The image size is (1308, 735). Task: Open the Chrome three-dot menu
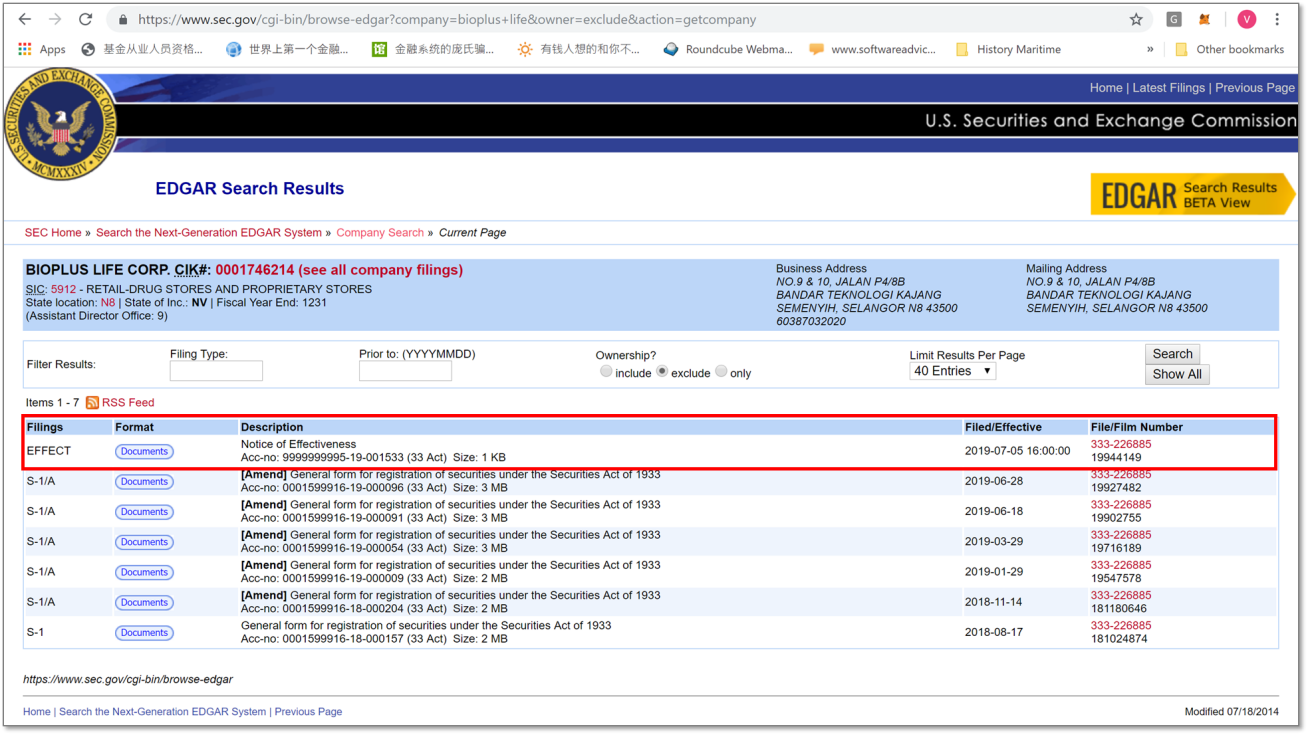(x=1277, y=19)
